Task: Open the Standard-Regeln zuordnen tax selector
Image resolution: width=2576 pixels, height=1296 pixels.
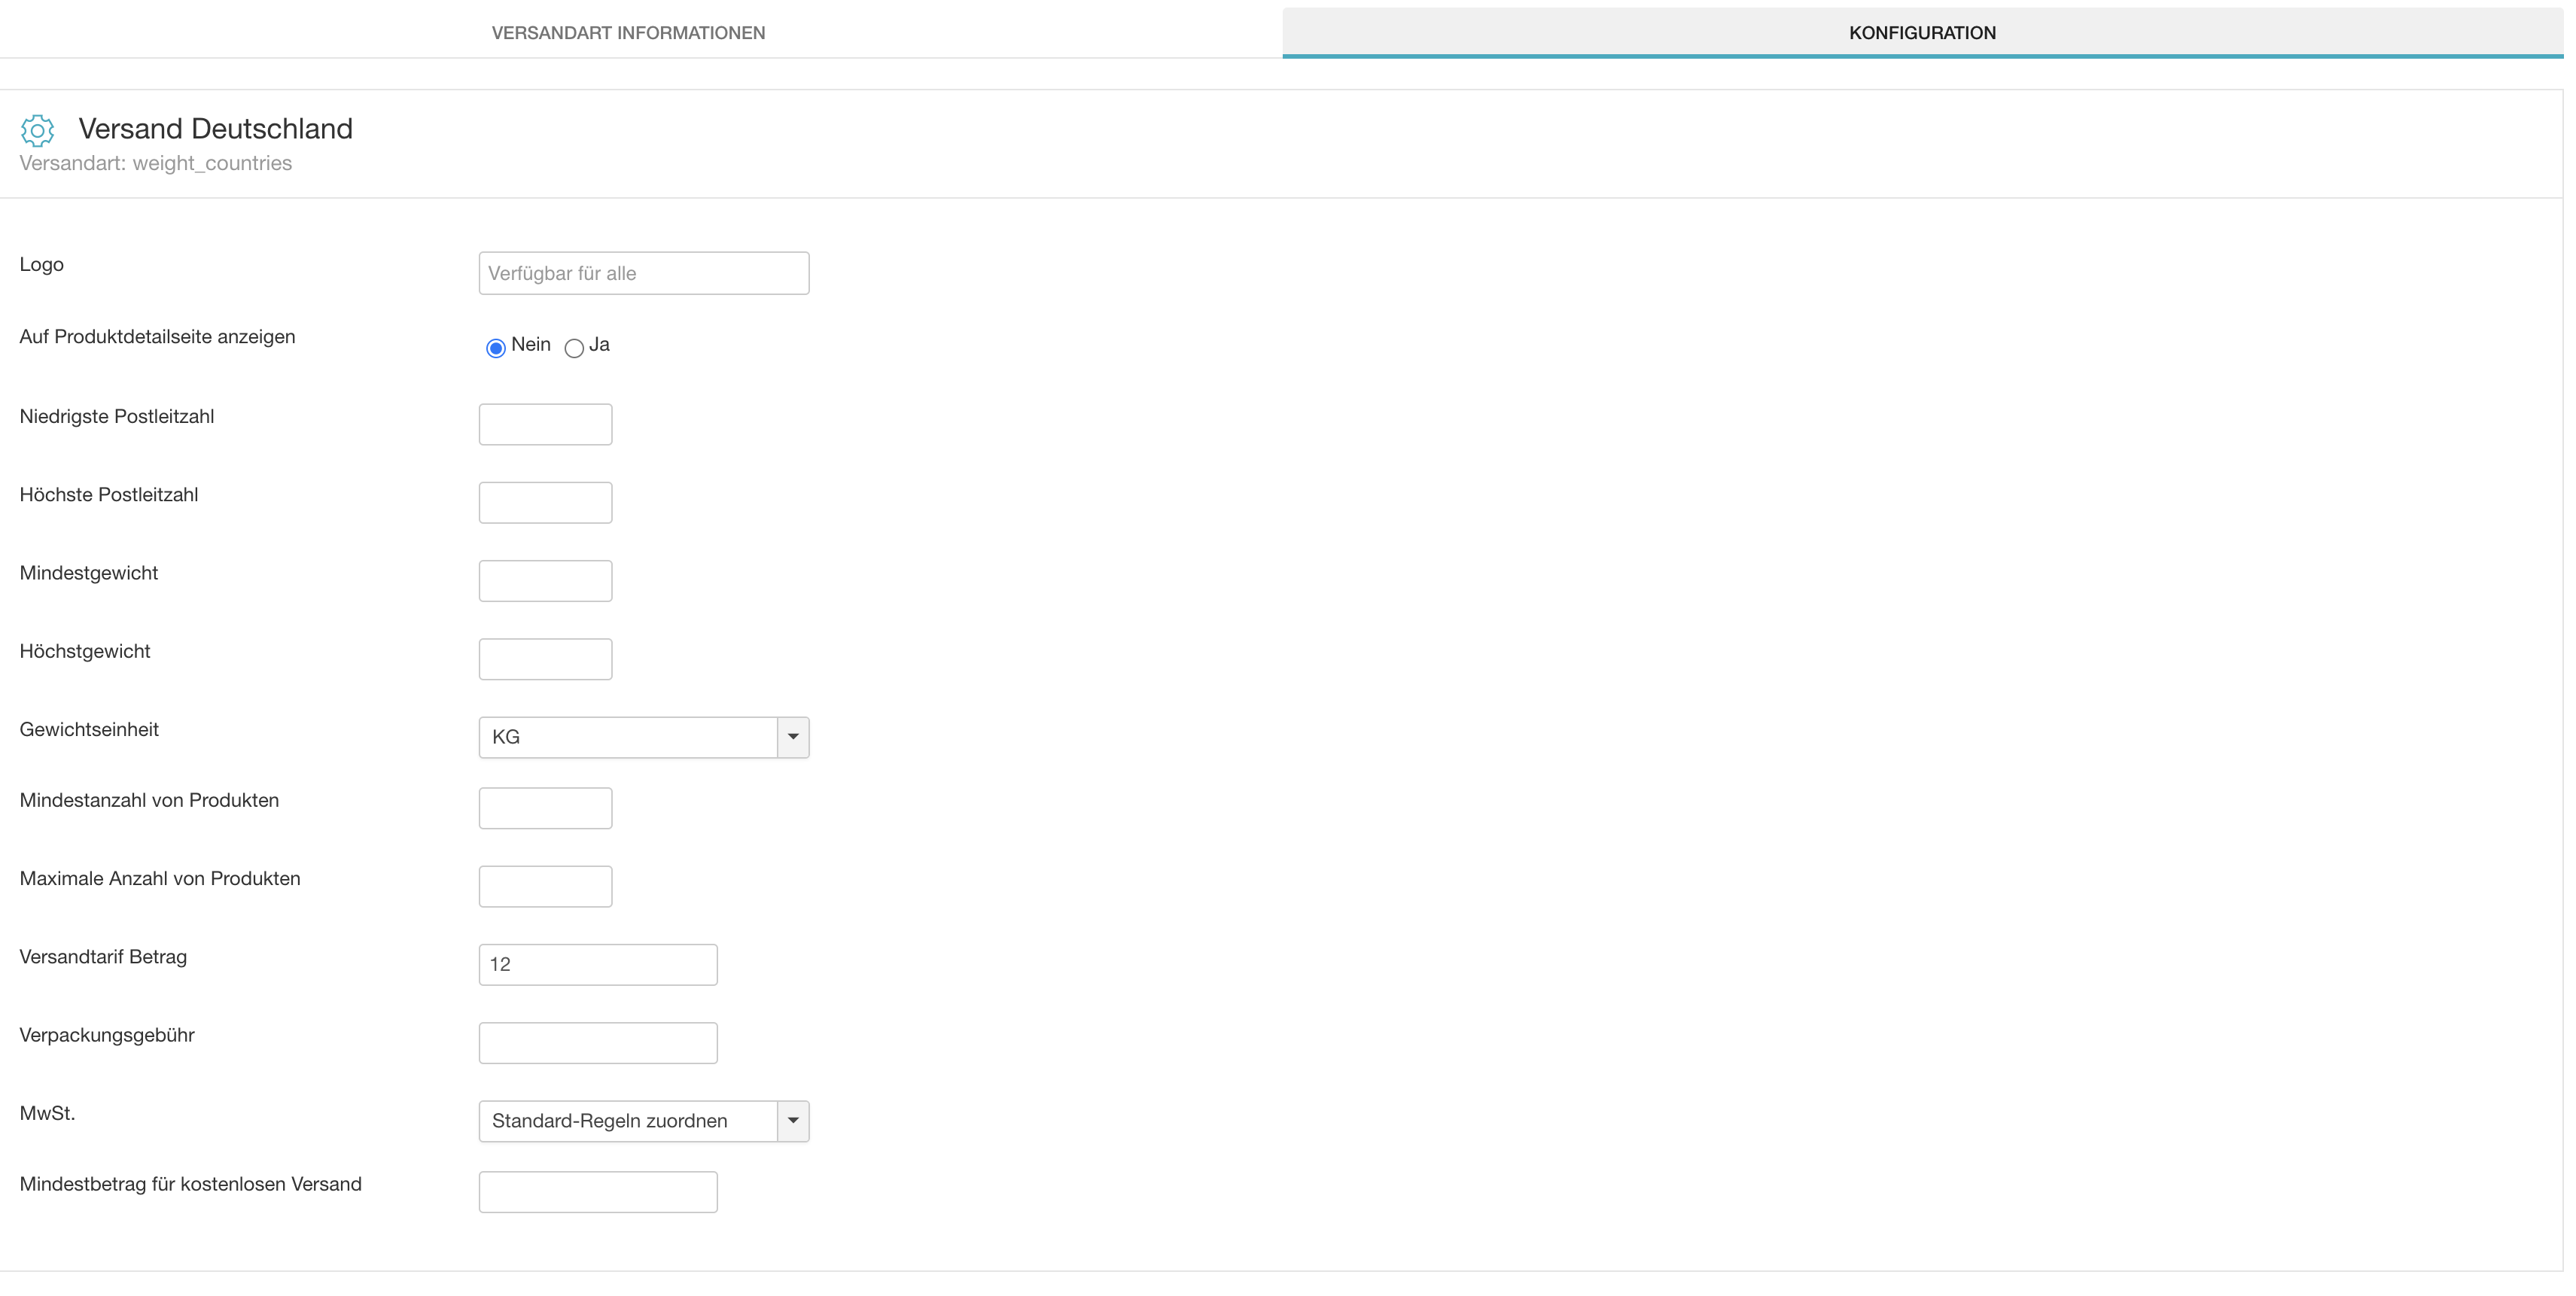Action: coord(628,1121)
